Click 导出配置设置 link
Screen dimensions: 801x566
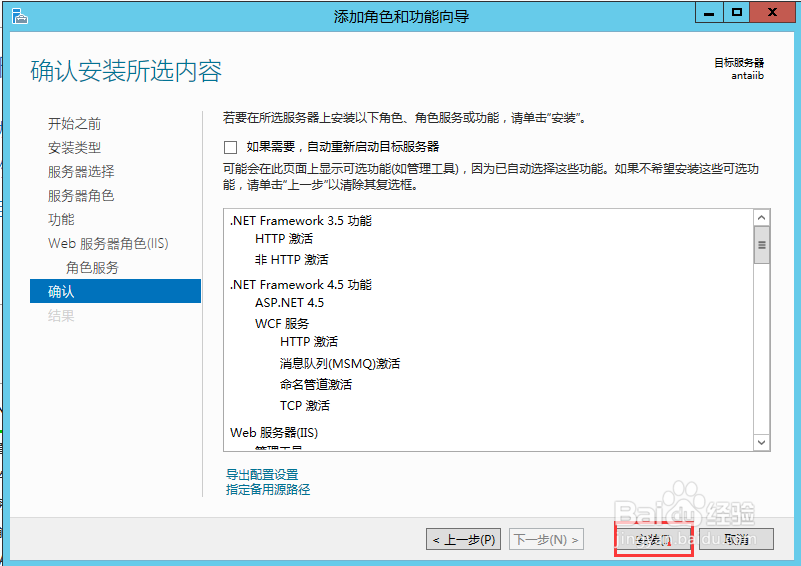[x=262, y=474]
